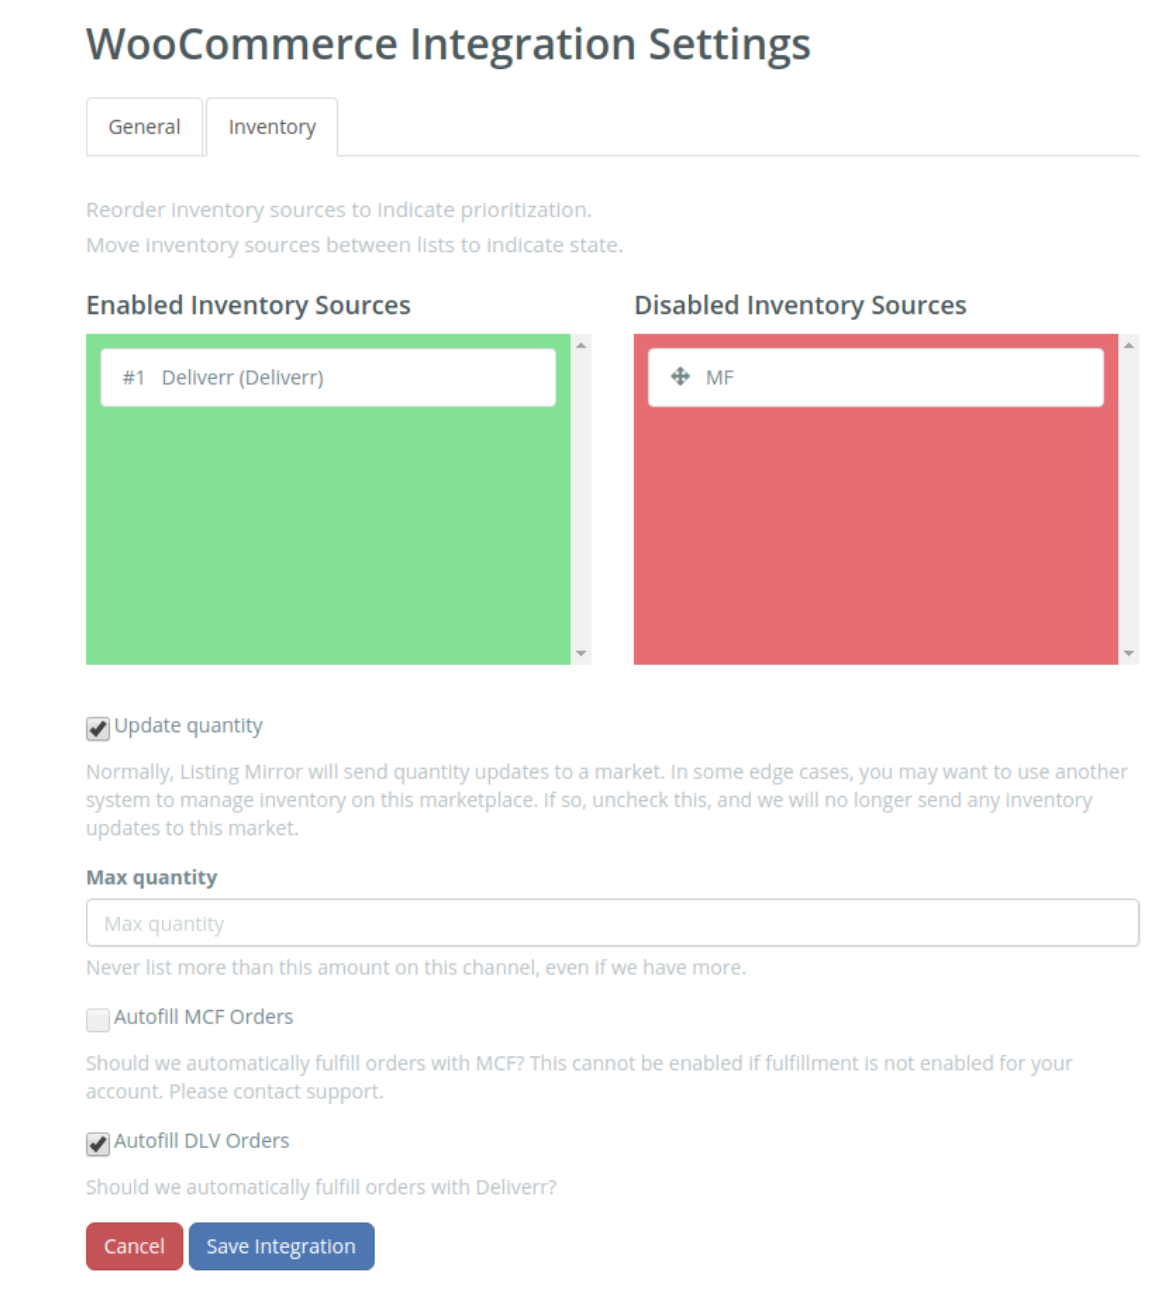Click the red Cancel button

click(x=134, y=1246)
